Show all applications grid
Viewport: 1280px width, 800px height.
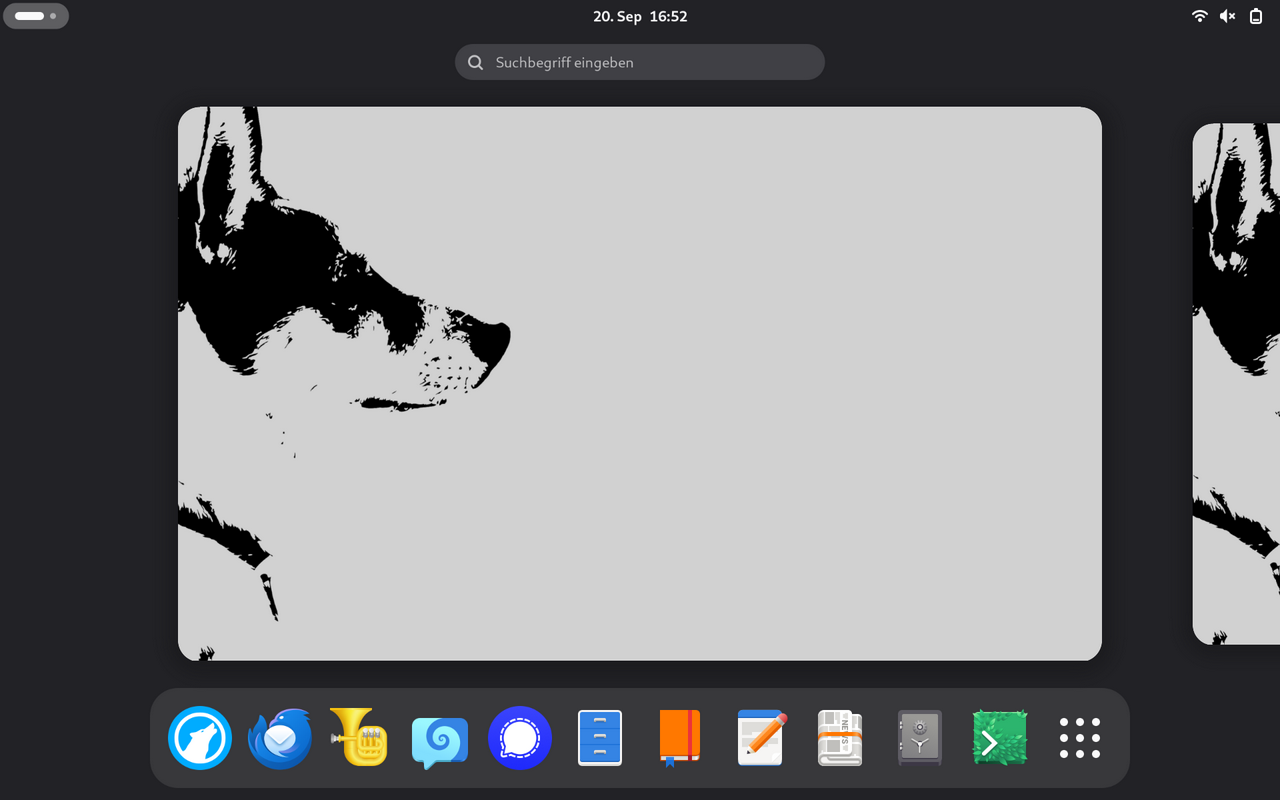click(1080, 738)
